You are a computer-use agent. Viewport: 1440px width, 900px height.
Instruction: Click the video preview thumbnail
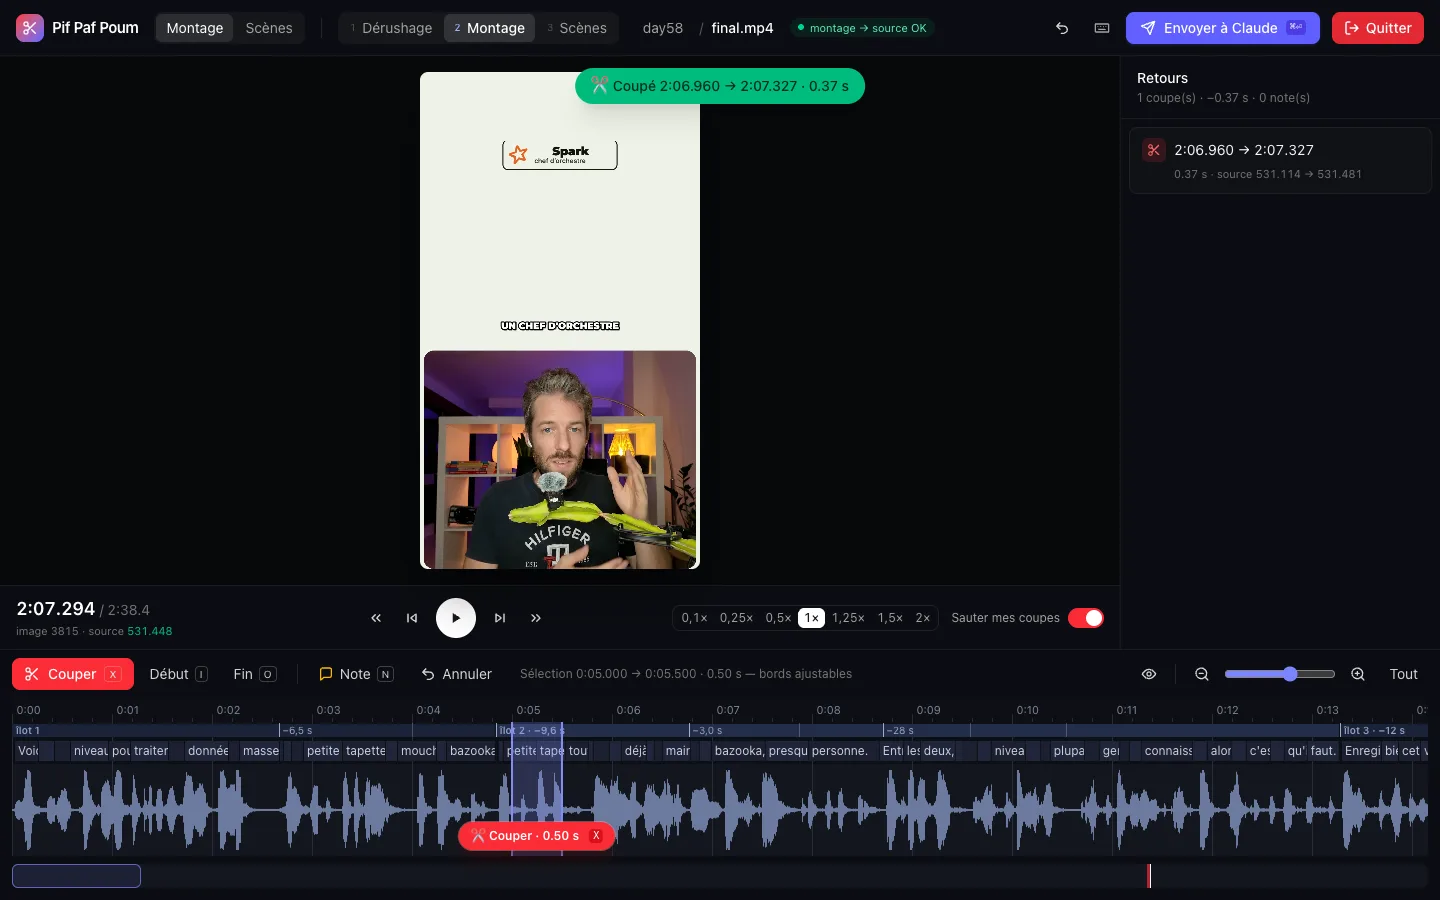[x=560, y=320]
